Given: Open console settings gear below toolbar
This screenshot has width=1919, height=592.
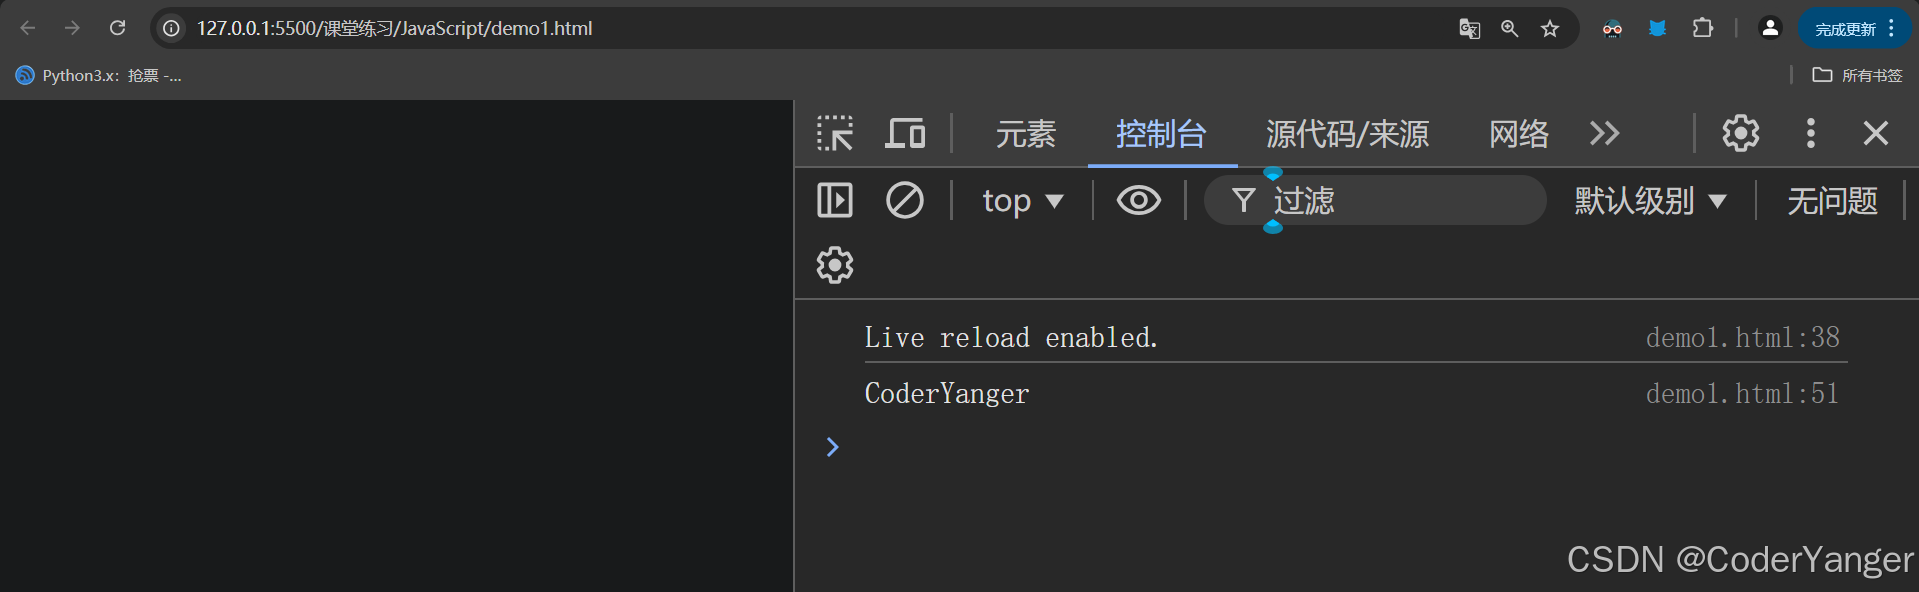Looking at the screenshot, I should point(835,265).
